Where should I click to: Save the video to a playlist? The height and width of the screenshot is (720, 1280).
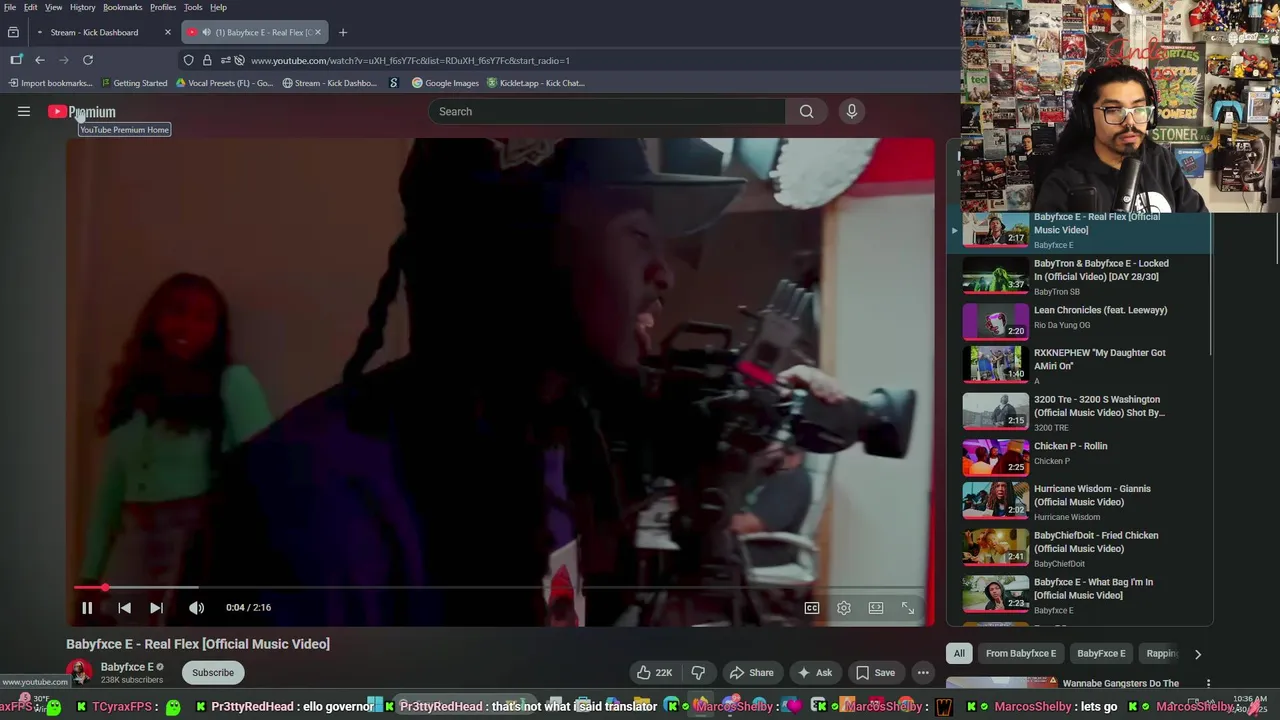pos(875,672)
